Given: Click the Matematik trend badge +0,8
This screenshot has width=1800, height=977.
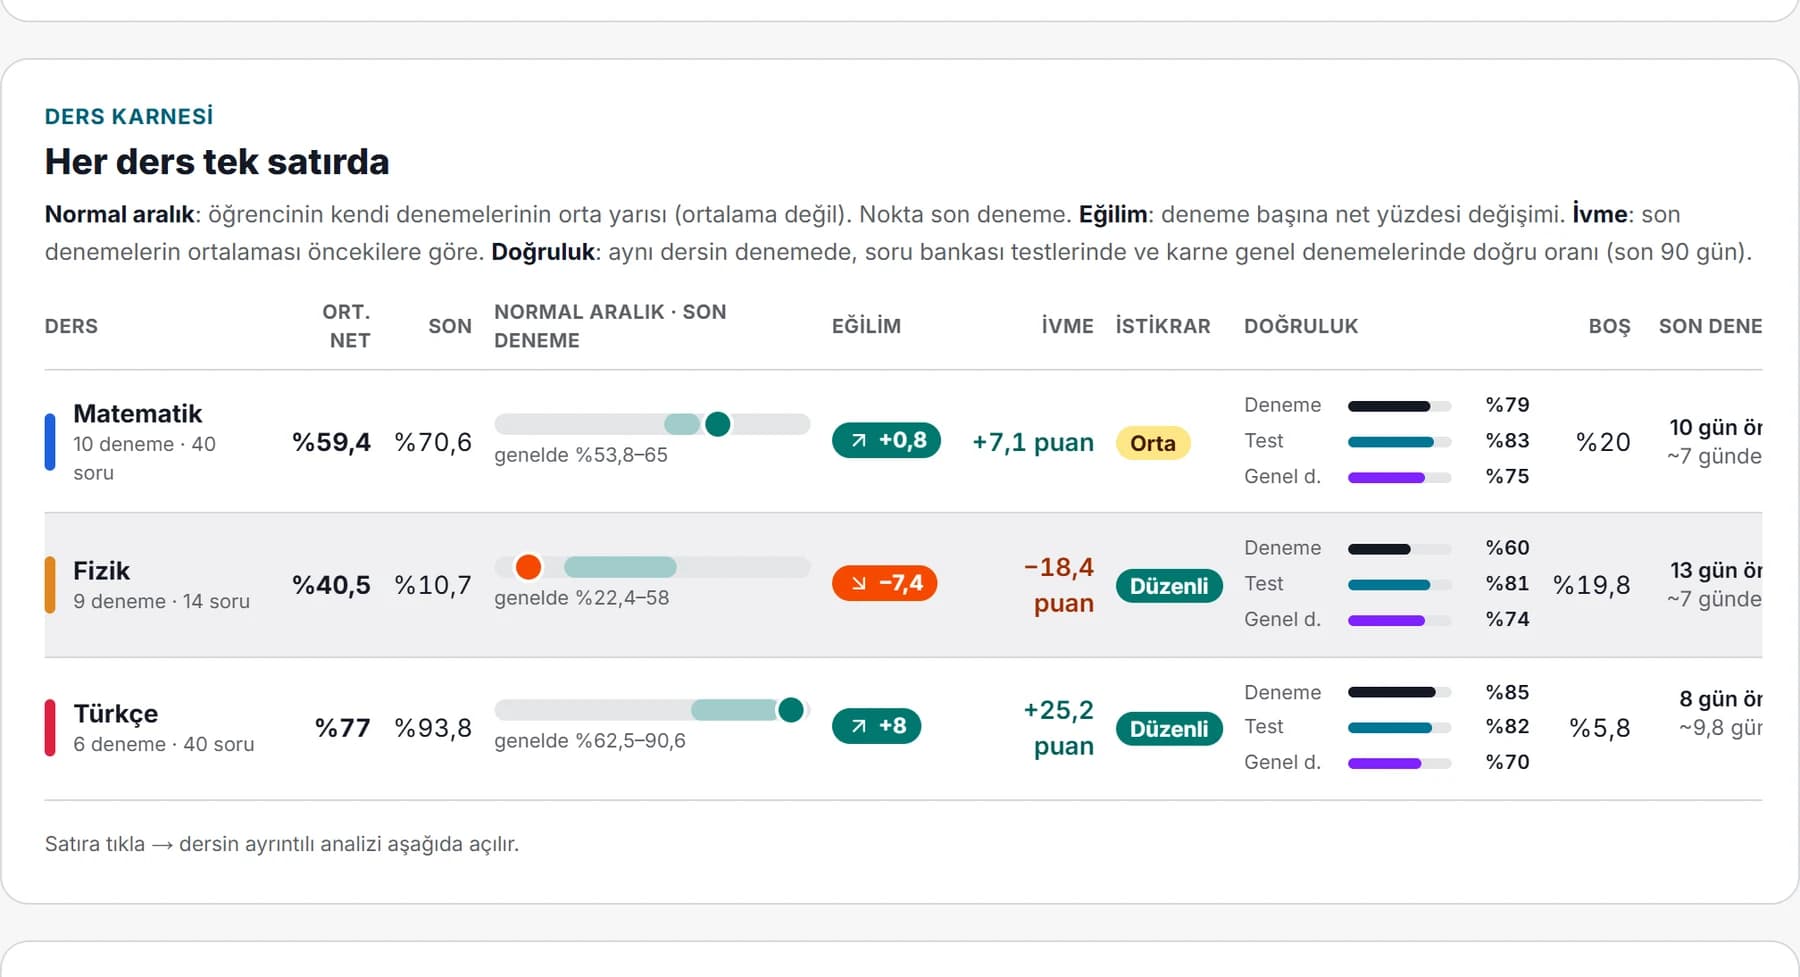Looking at the screenshot, I should (886, 441).
